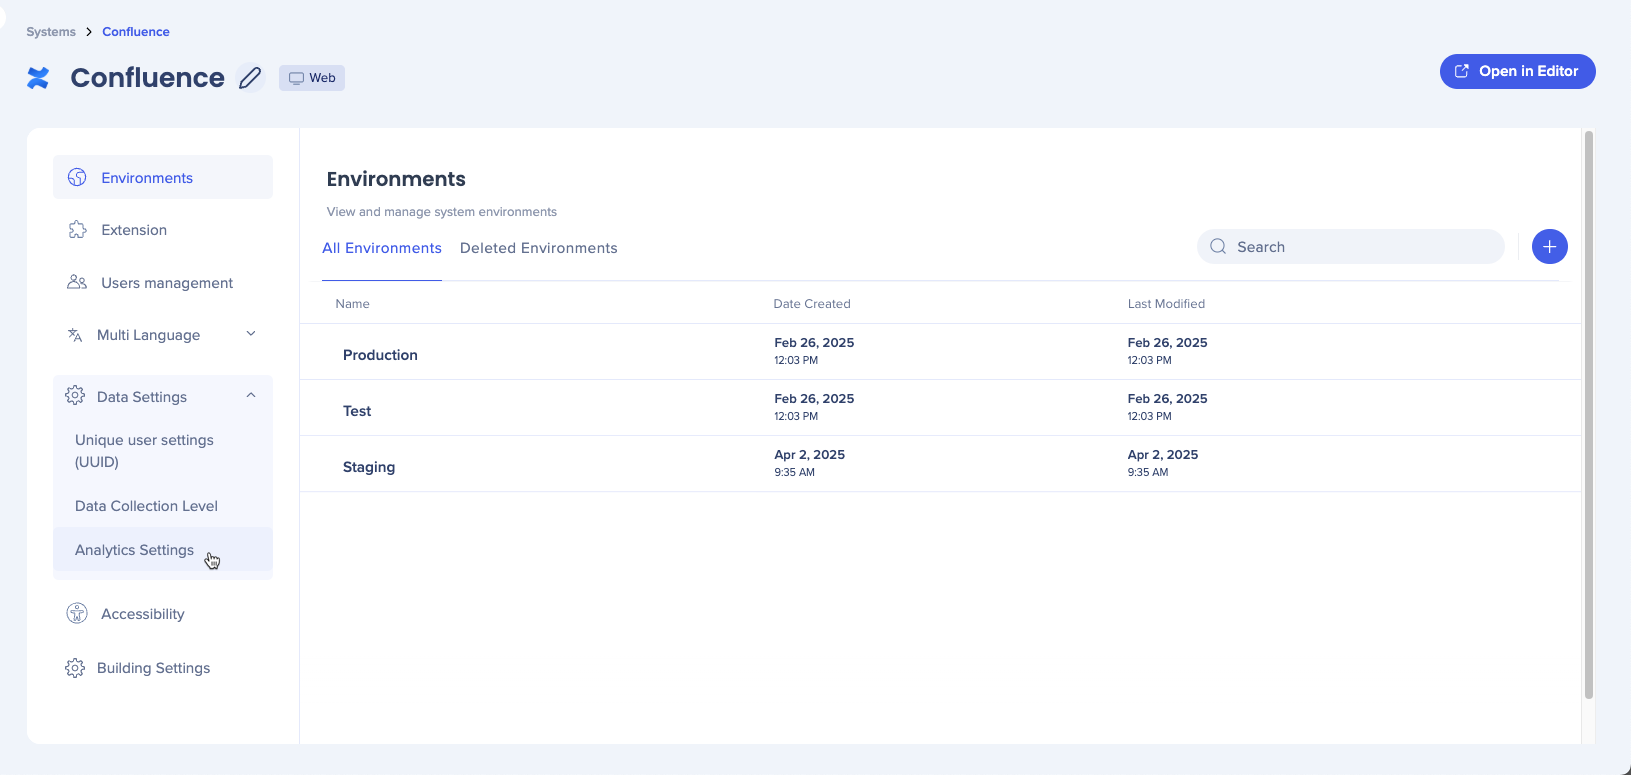
Task: Open Building Settings gear item
Action: (x=75, y=668)
